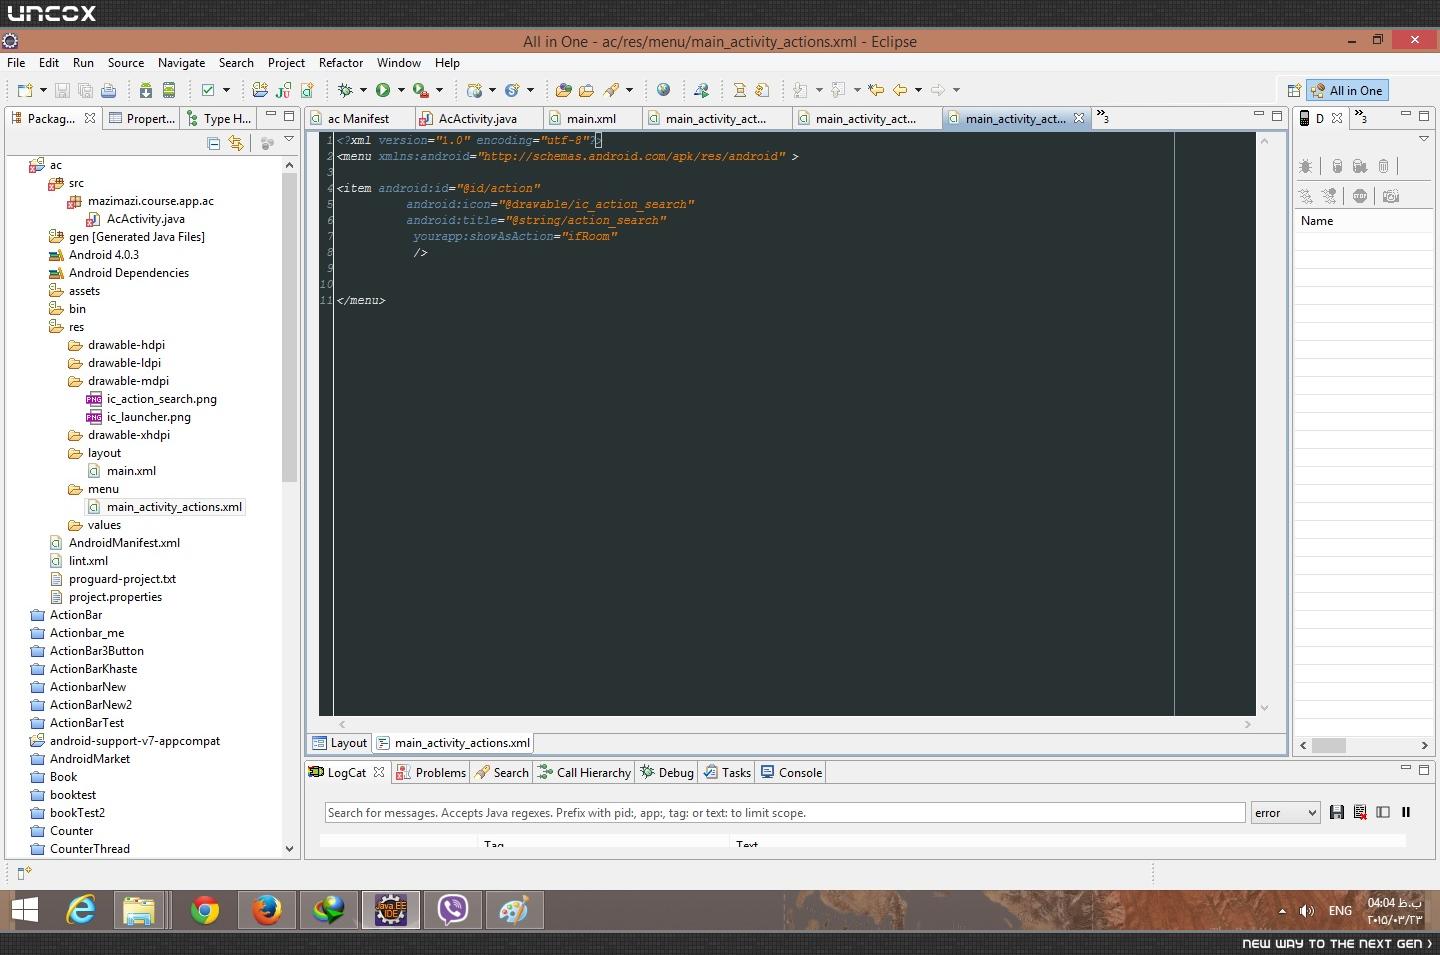
Task: Select AcActivity.java in the src package
Action: pos(145,219)
